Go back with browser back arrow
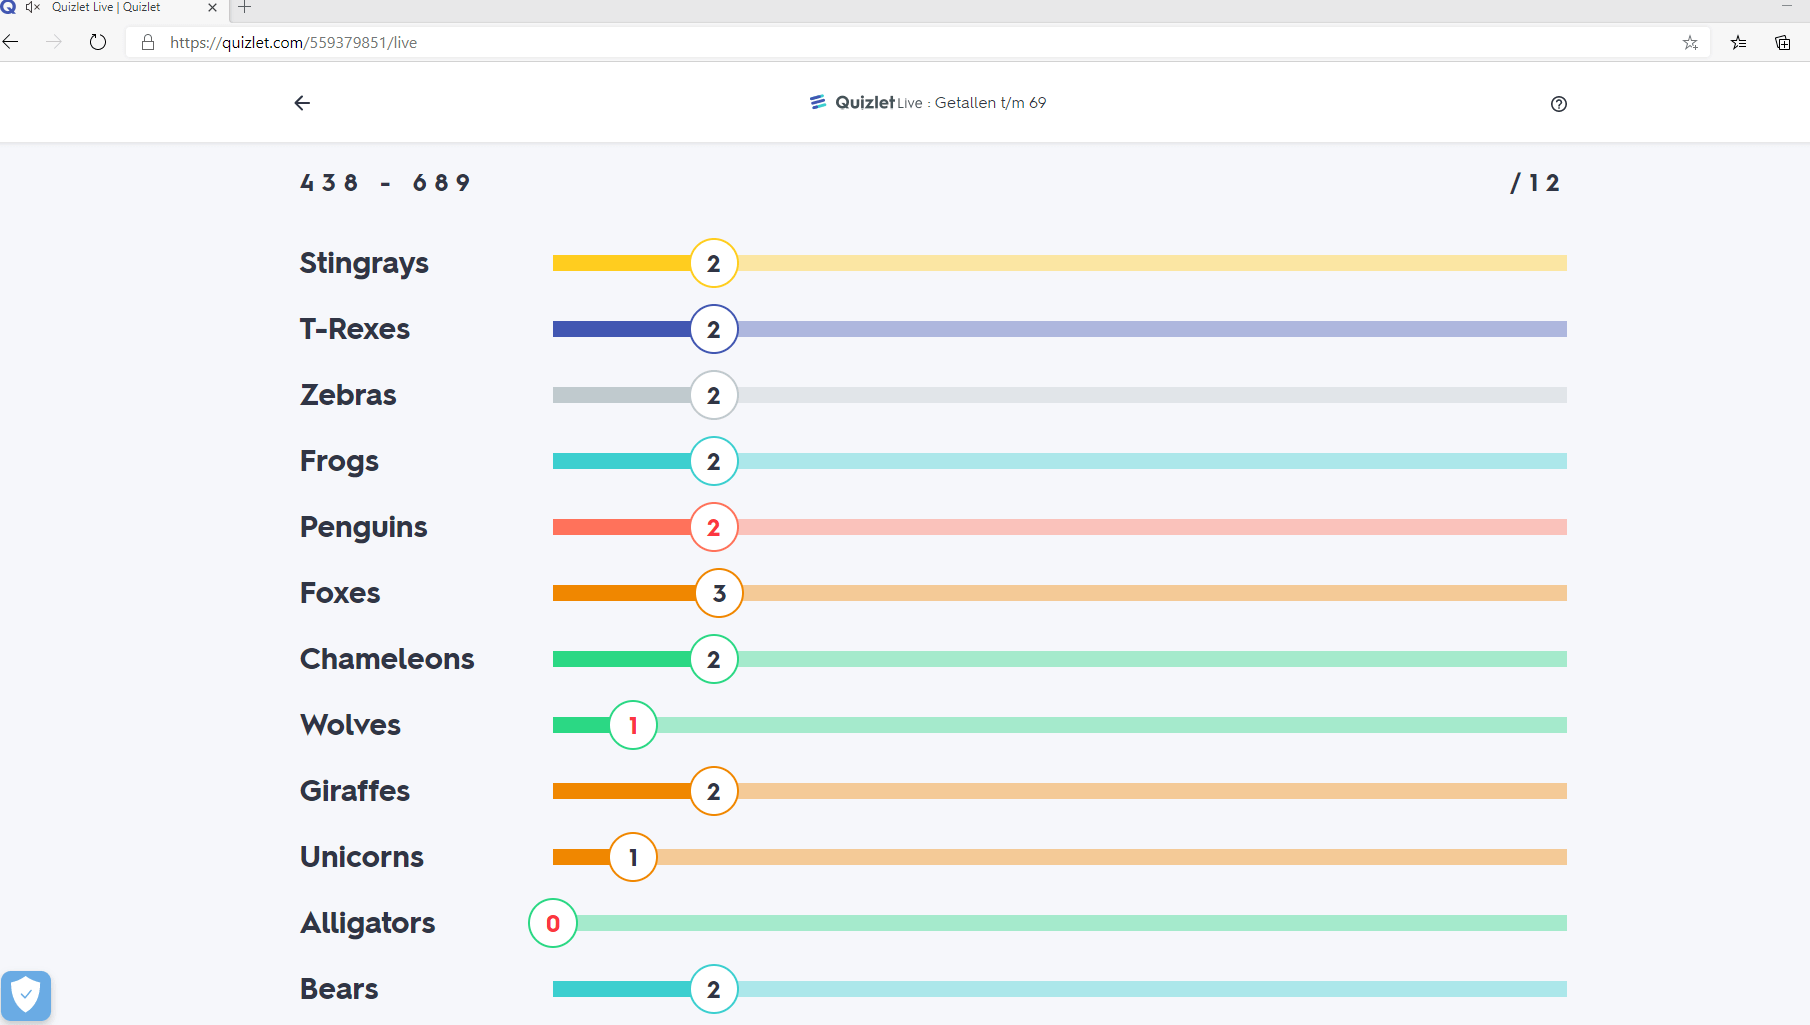 (x=12, y=42)
